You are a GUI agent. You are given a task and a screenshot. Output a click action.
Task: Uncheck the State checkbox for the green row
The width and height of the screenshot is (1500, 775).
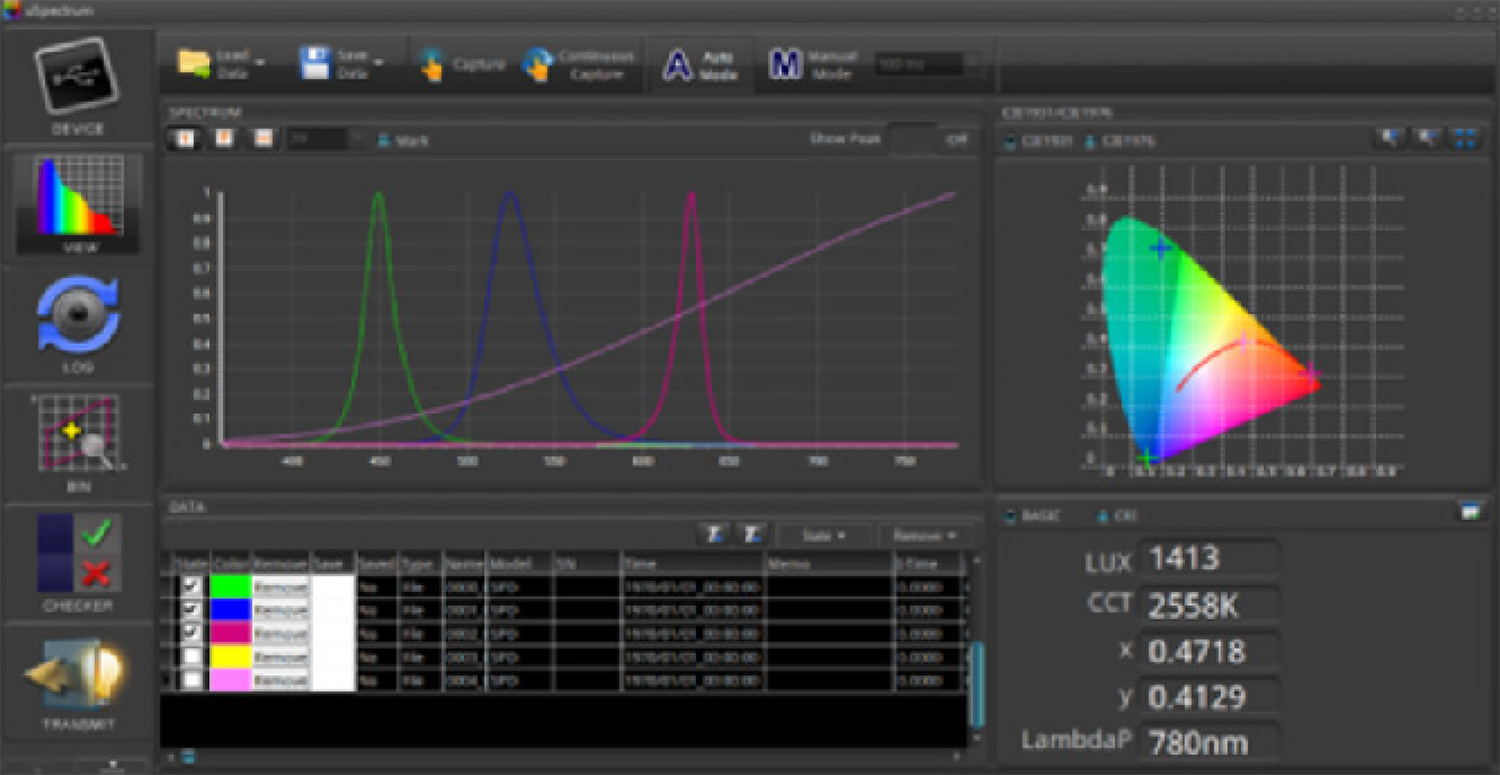191,586
